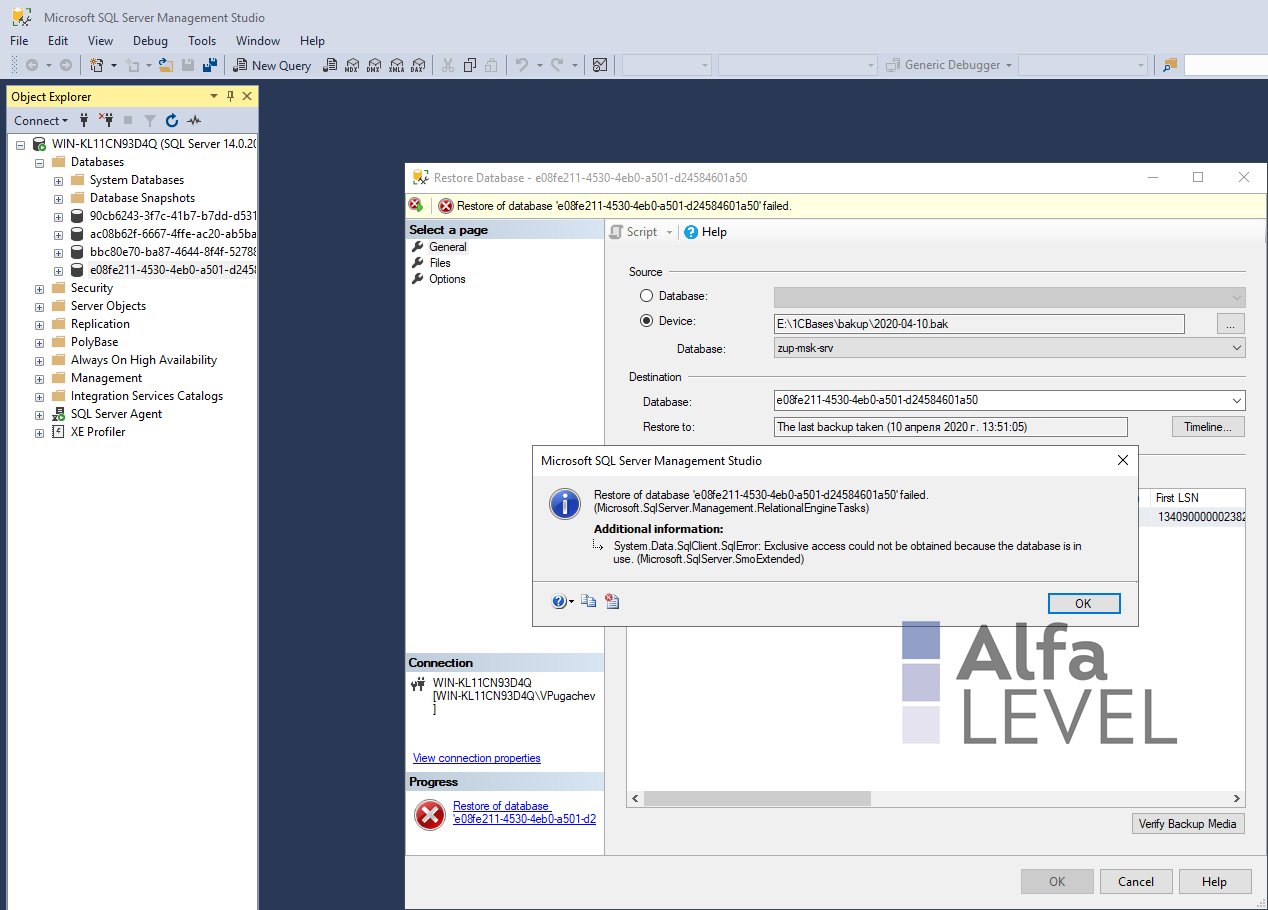1268x910 pixels.
Task: Click the DMX query icon
Action: (x=374, y=65)
